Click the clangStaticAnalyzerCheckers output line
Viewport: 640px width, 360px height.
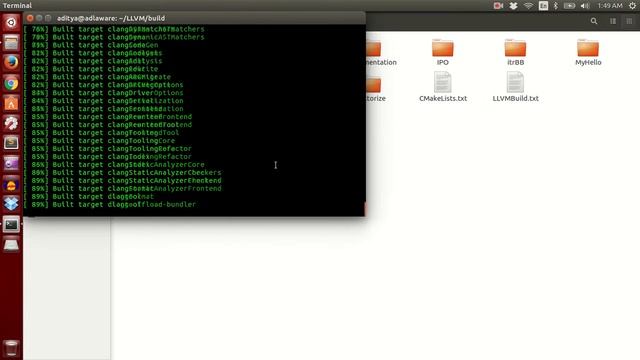(x=122, y=173)
